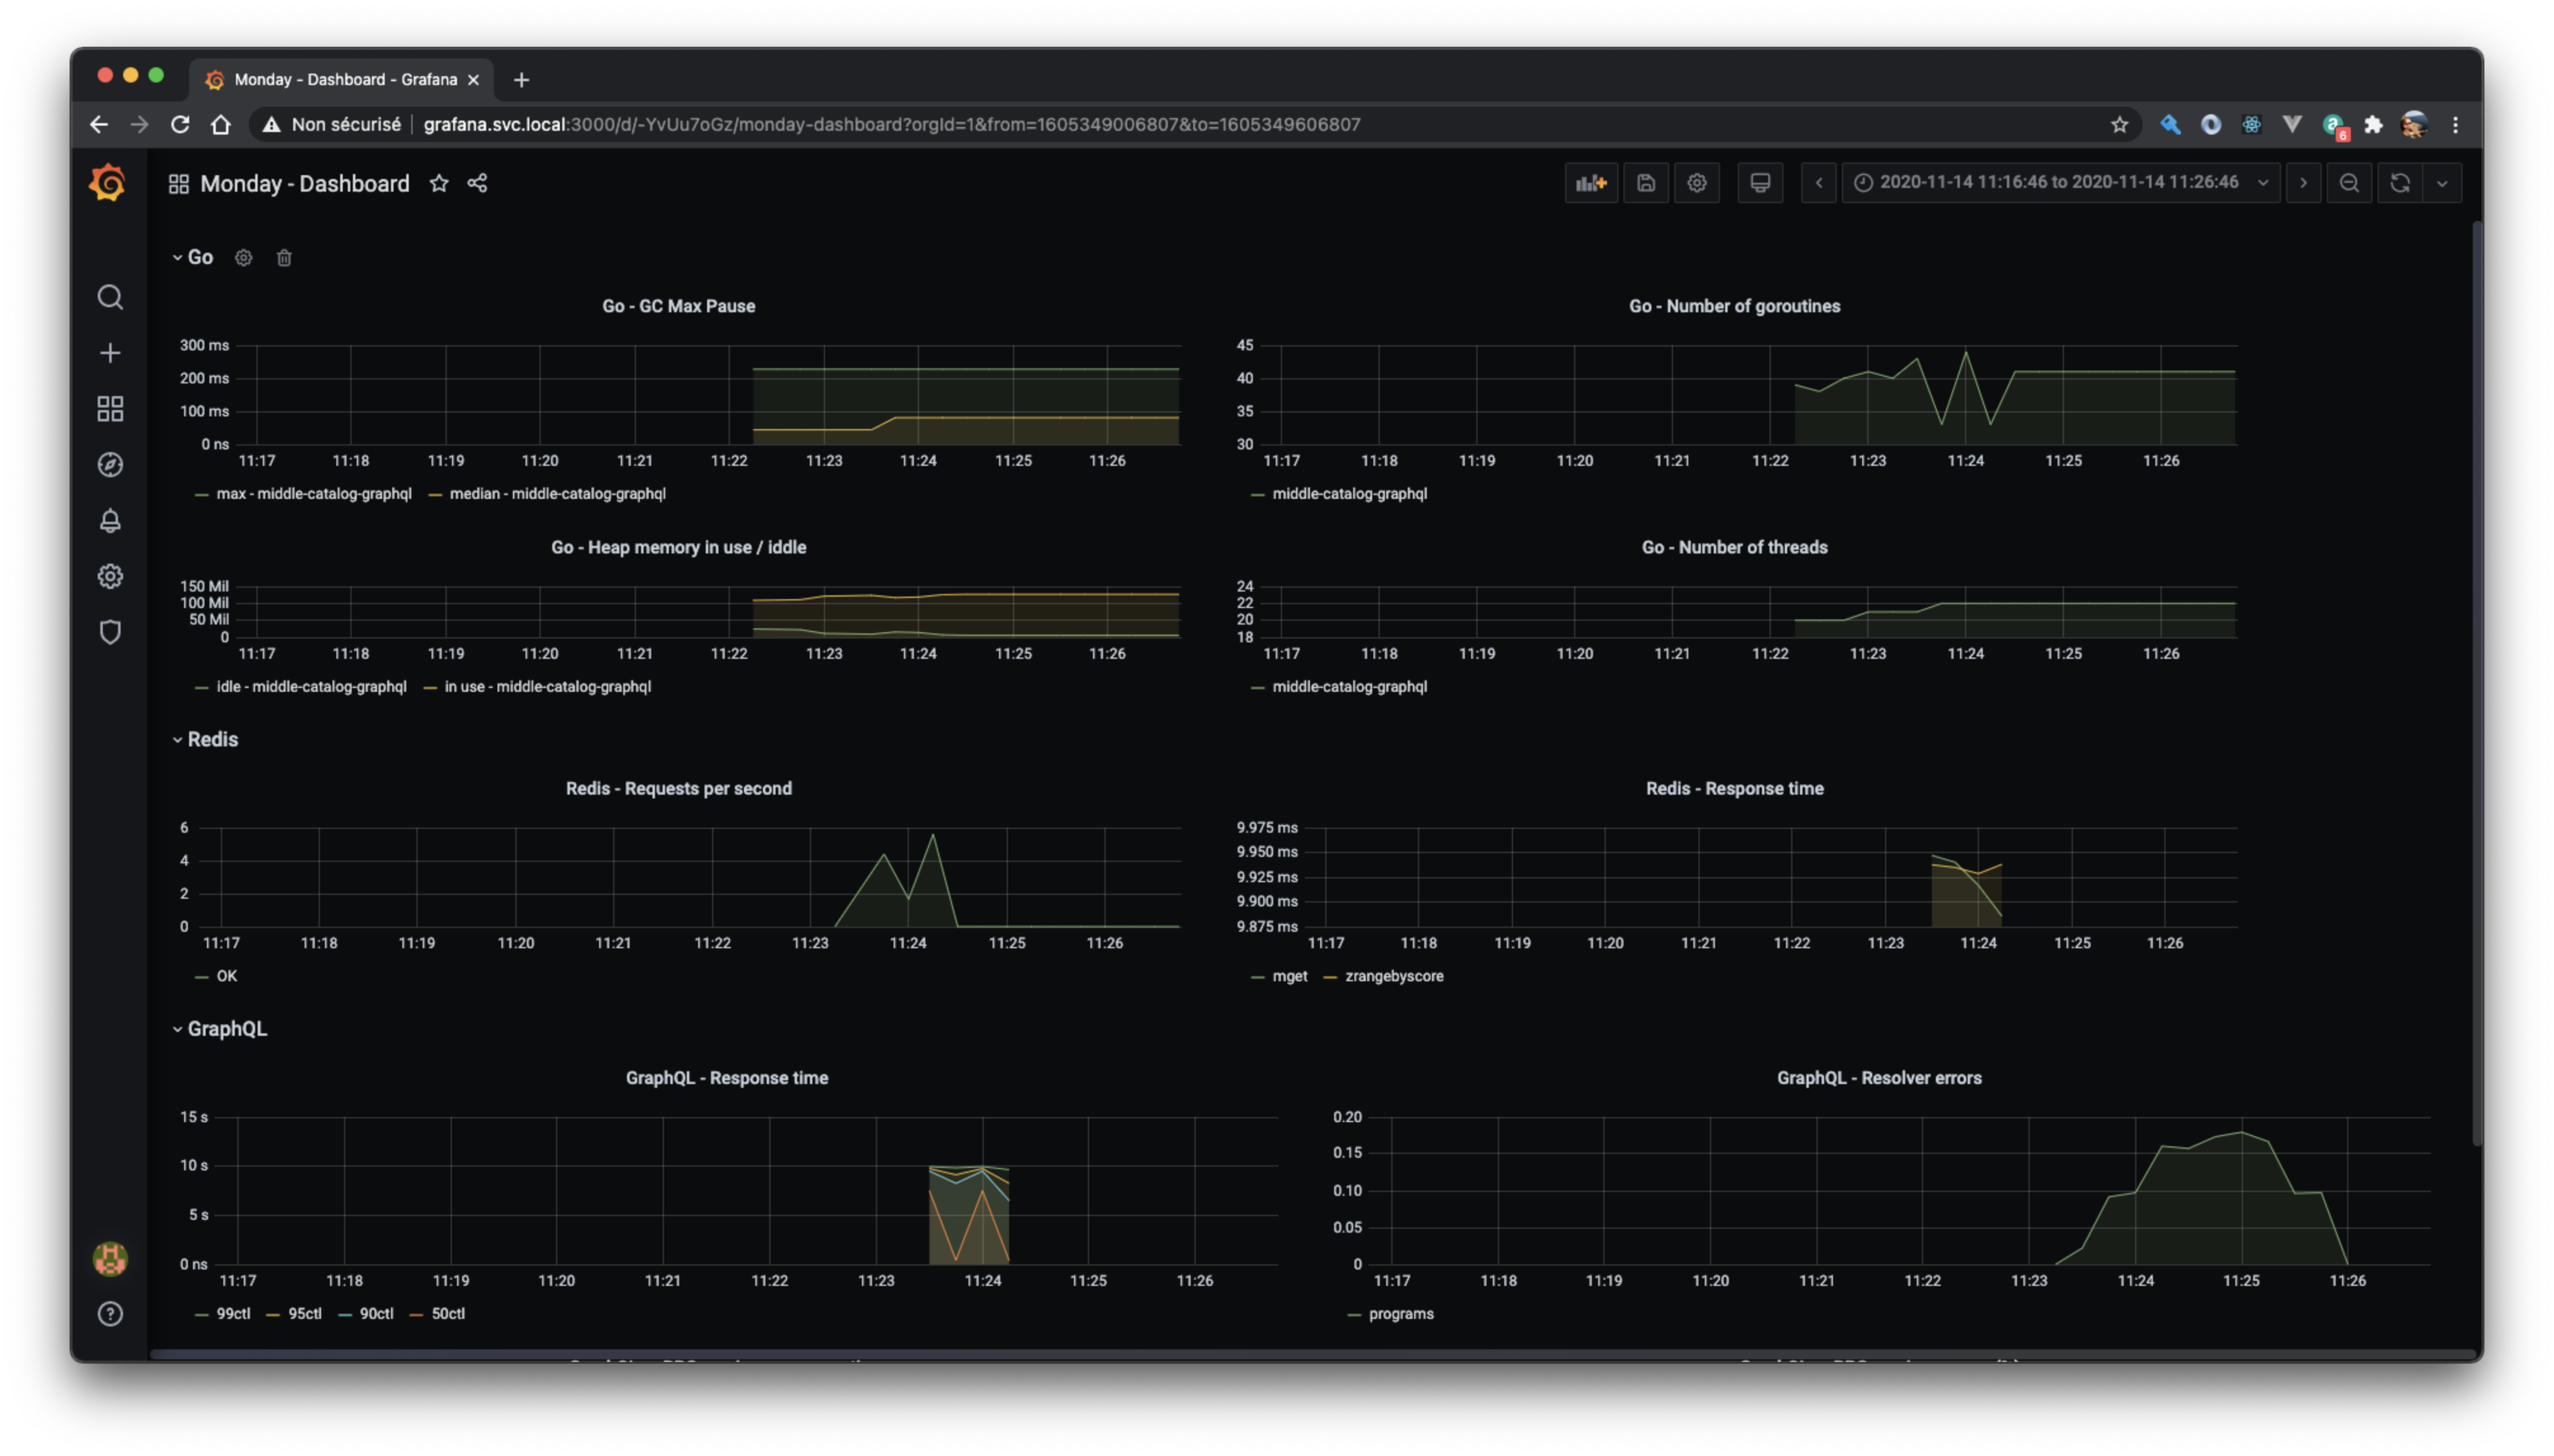Open dashboard settings gear

pos(1697,183)
